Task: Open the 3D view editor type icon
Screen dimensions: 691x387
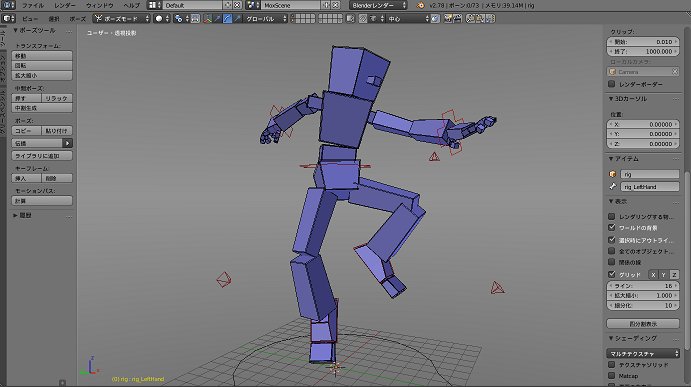Action: click(8, 19)
